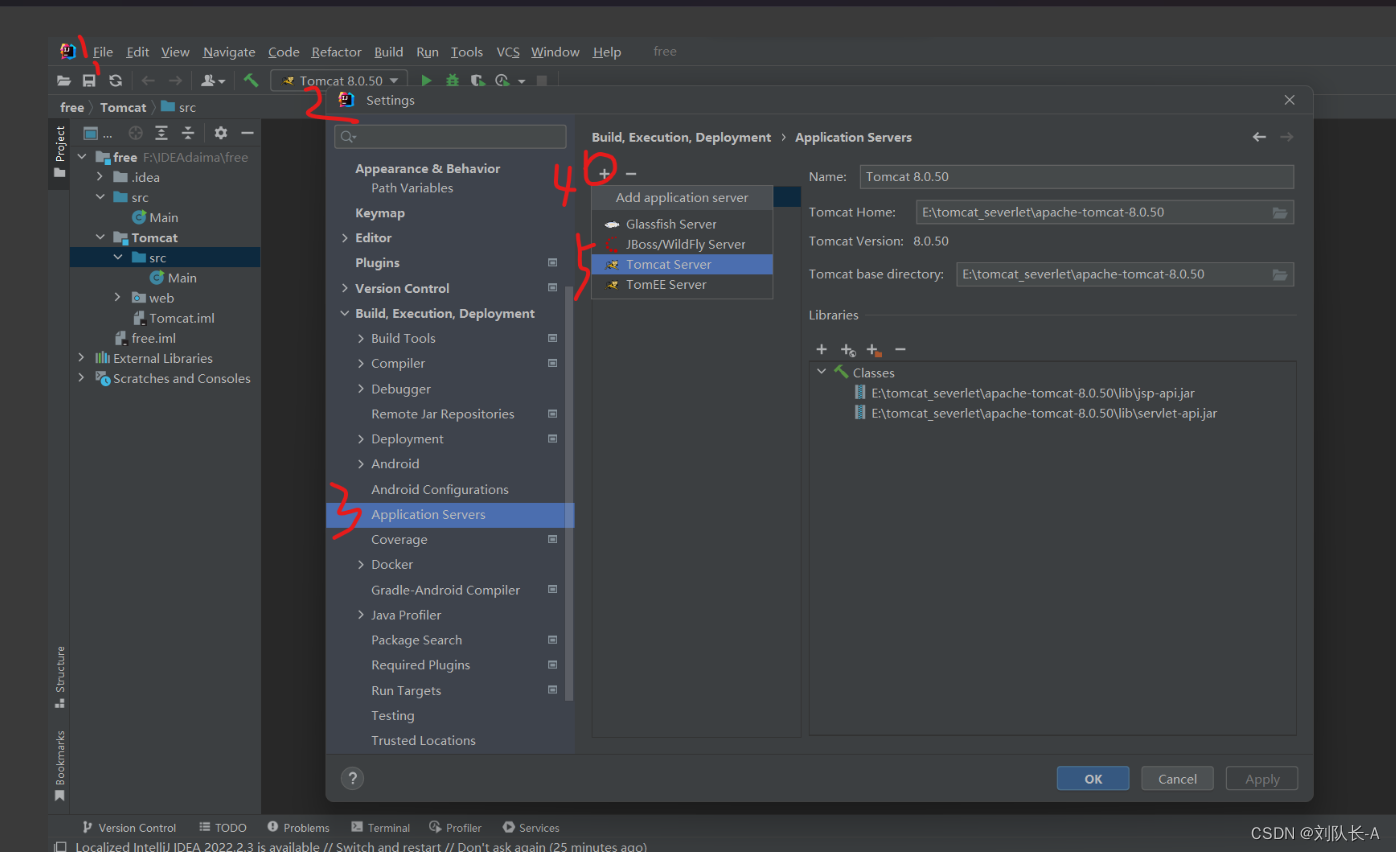Viewport: 1396px width, 852px height.
Task: Start debugging with the green bug icon
Action: [452, 80]
